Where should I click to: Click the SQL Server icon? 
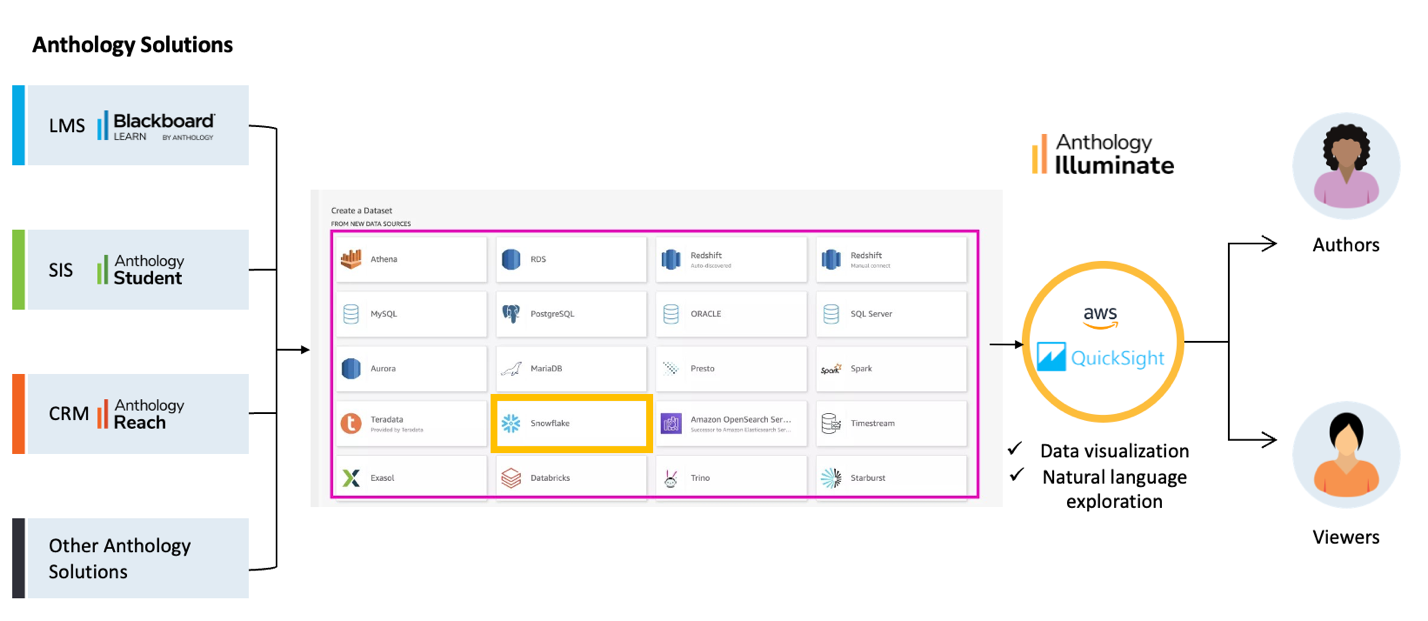[x=831, y=314]
